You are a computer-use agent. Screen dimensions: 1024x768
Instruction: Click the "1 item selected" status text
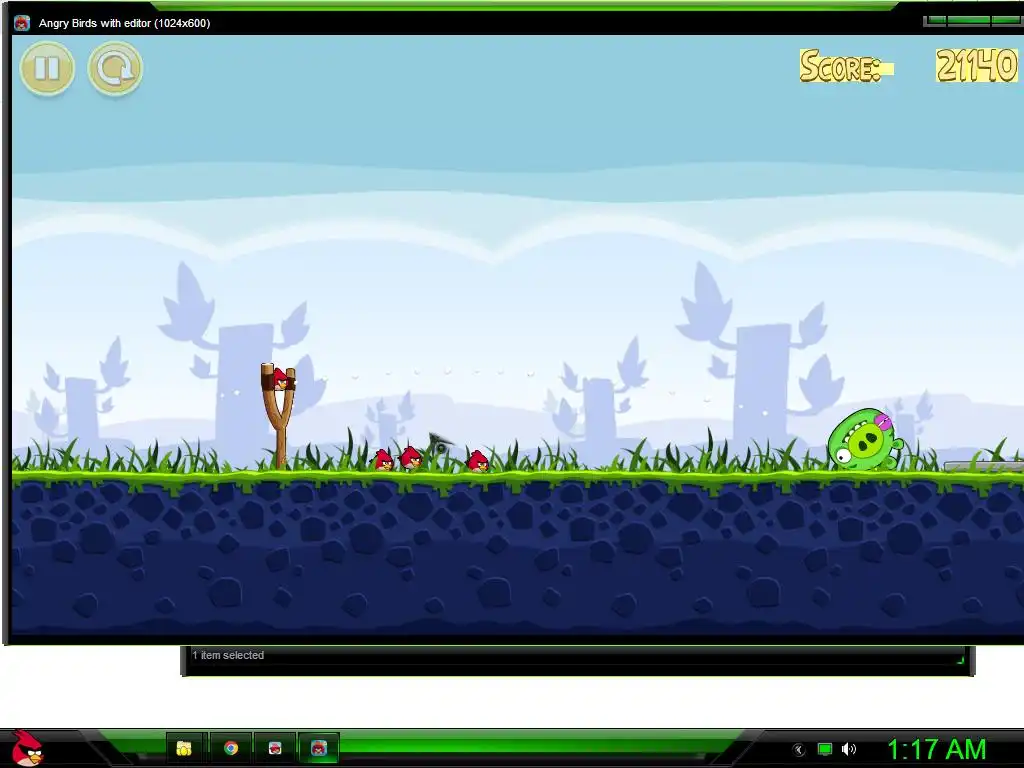(x=228, y=655)
